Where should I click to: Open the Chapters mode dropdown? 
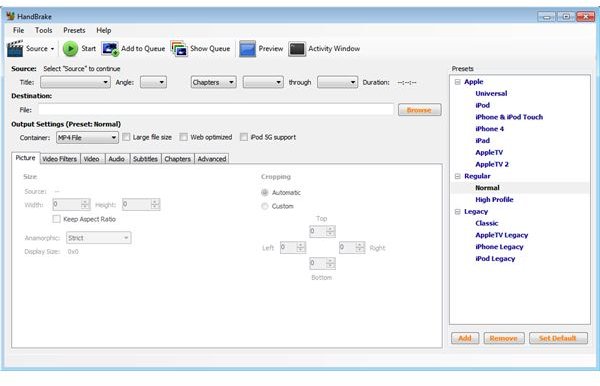214,82
